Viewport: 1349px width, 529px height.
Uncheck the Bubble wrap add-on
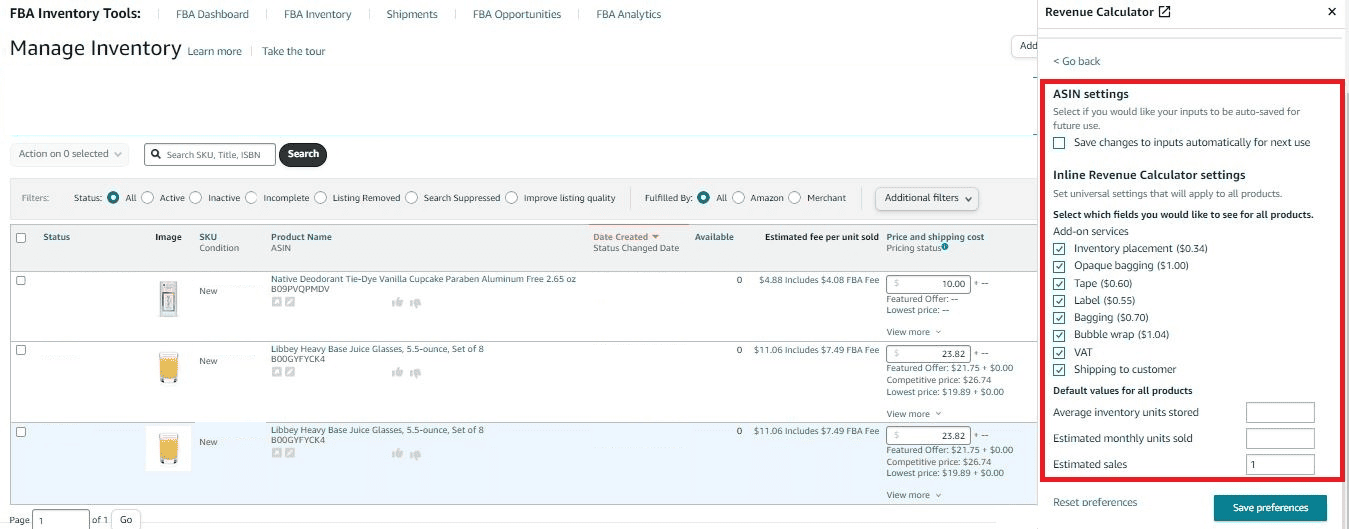[x=1059, y=335]
